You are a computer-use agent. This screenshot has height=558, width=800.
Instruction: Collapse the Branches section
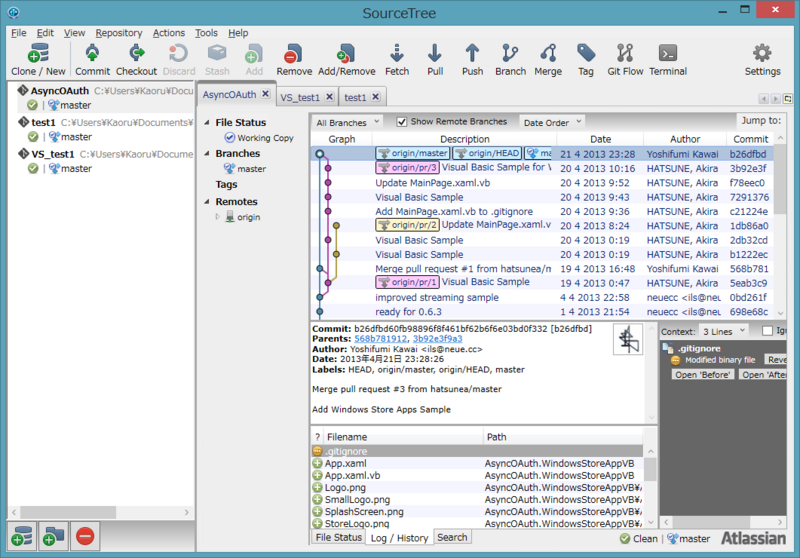207,154
